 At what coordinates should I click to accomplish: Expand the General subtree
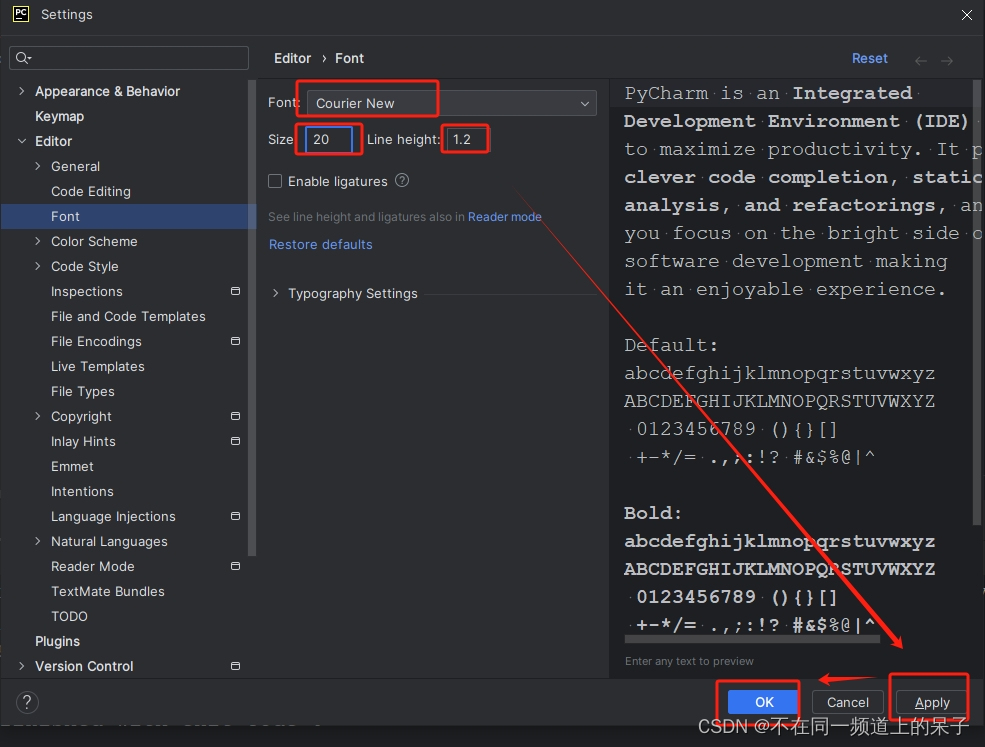[38, 166]
